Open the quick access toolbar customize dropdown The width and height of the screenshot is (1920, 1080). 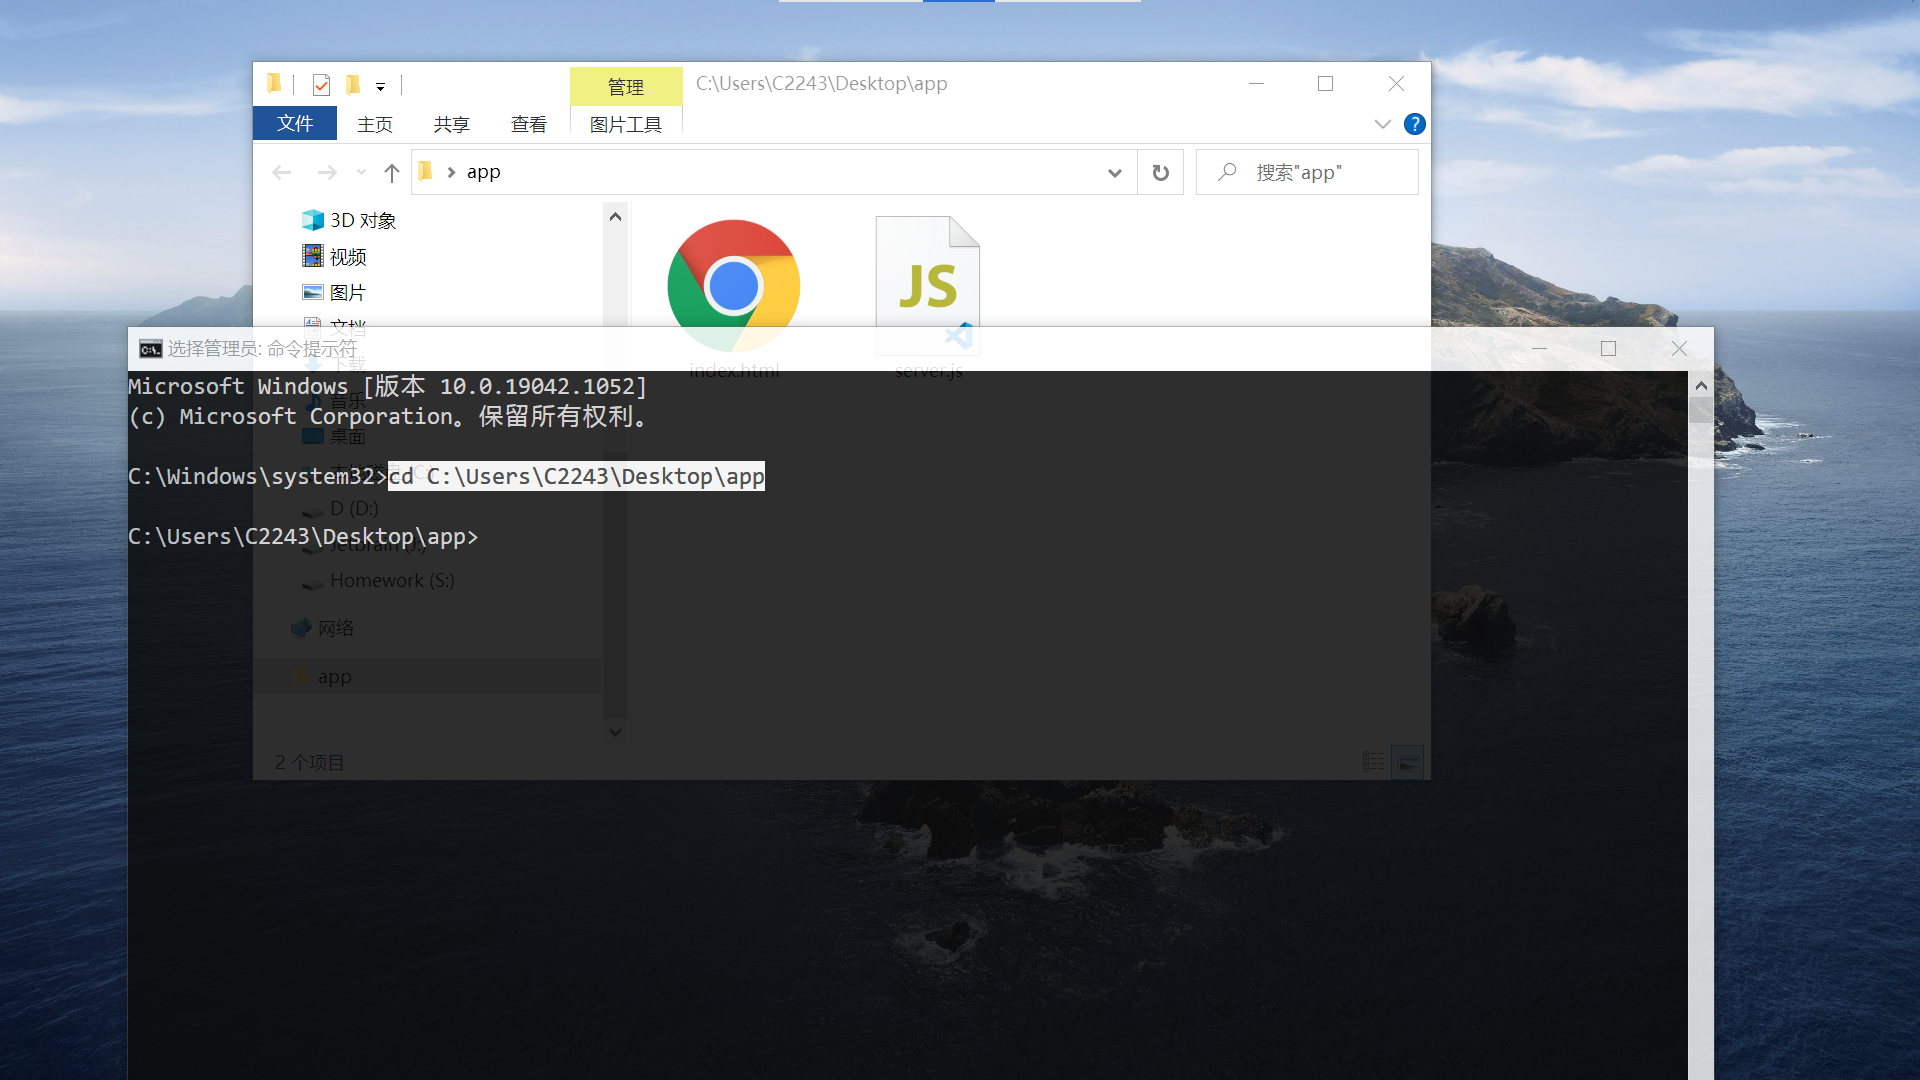pos(380,87)
